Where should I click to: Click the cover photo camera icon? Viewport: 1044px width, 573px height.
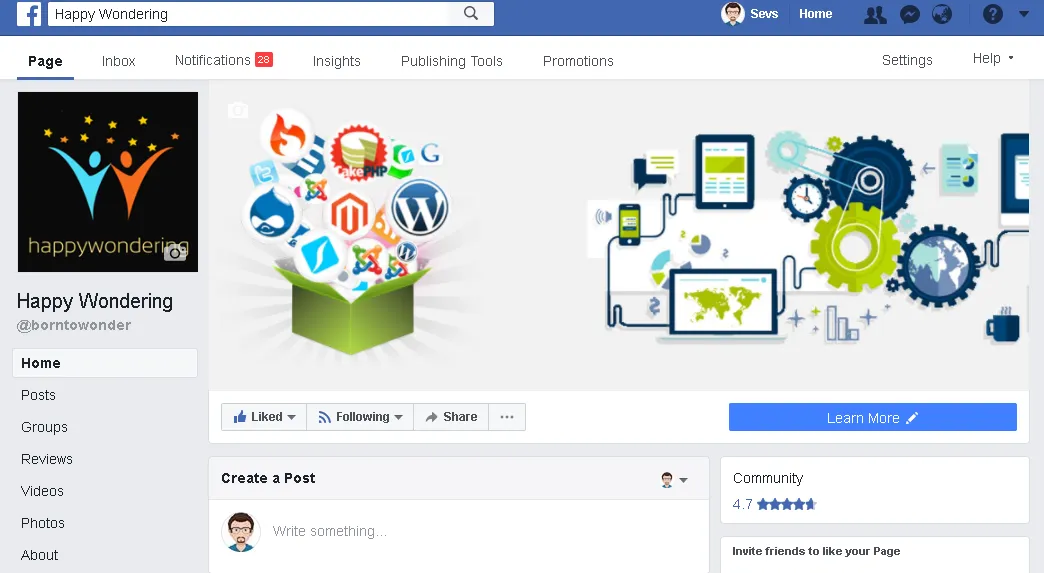(238, 110)
